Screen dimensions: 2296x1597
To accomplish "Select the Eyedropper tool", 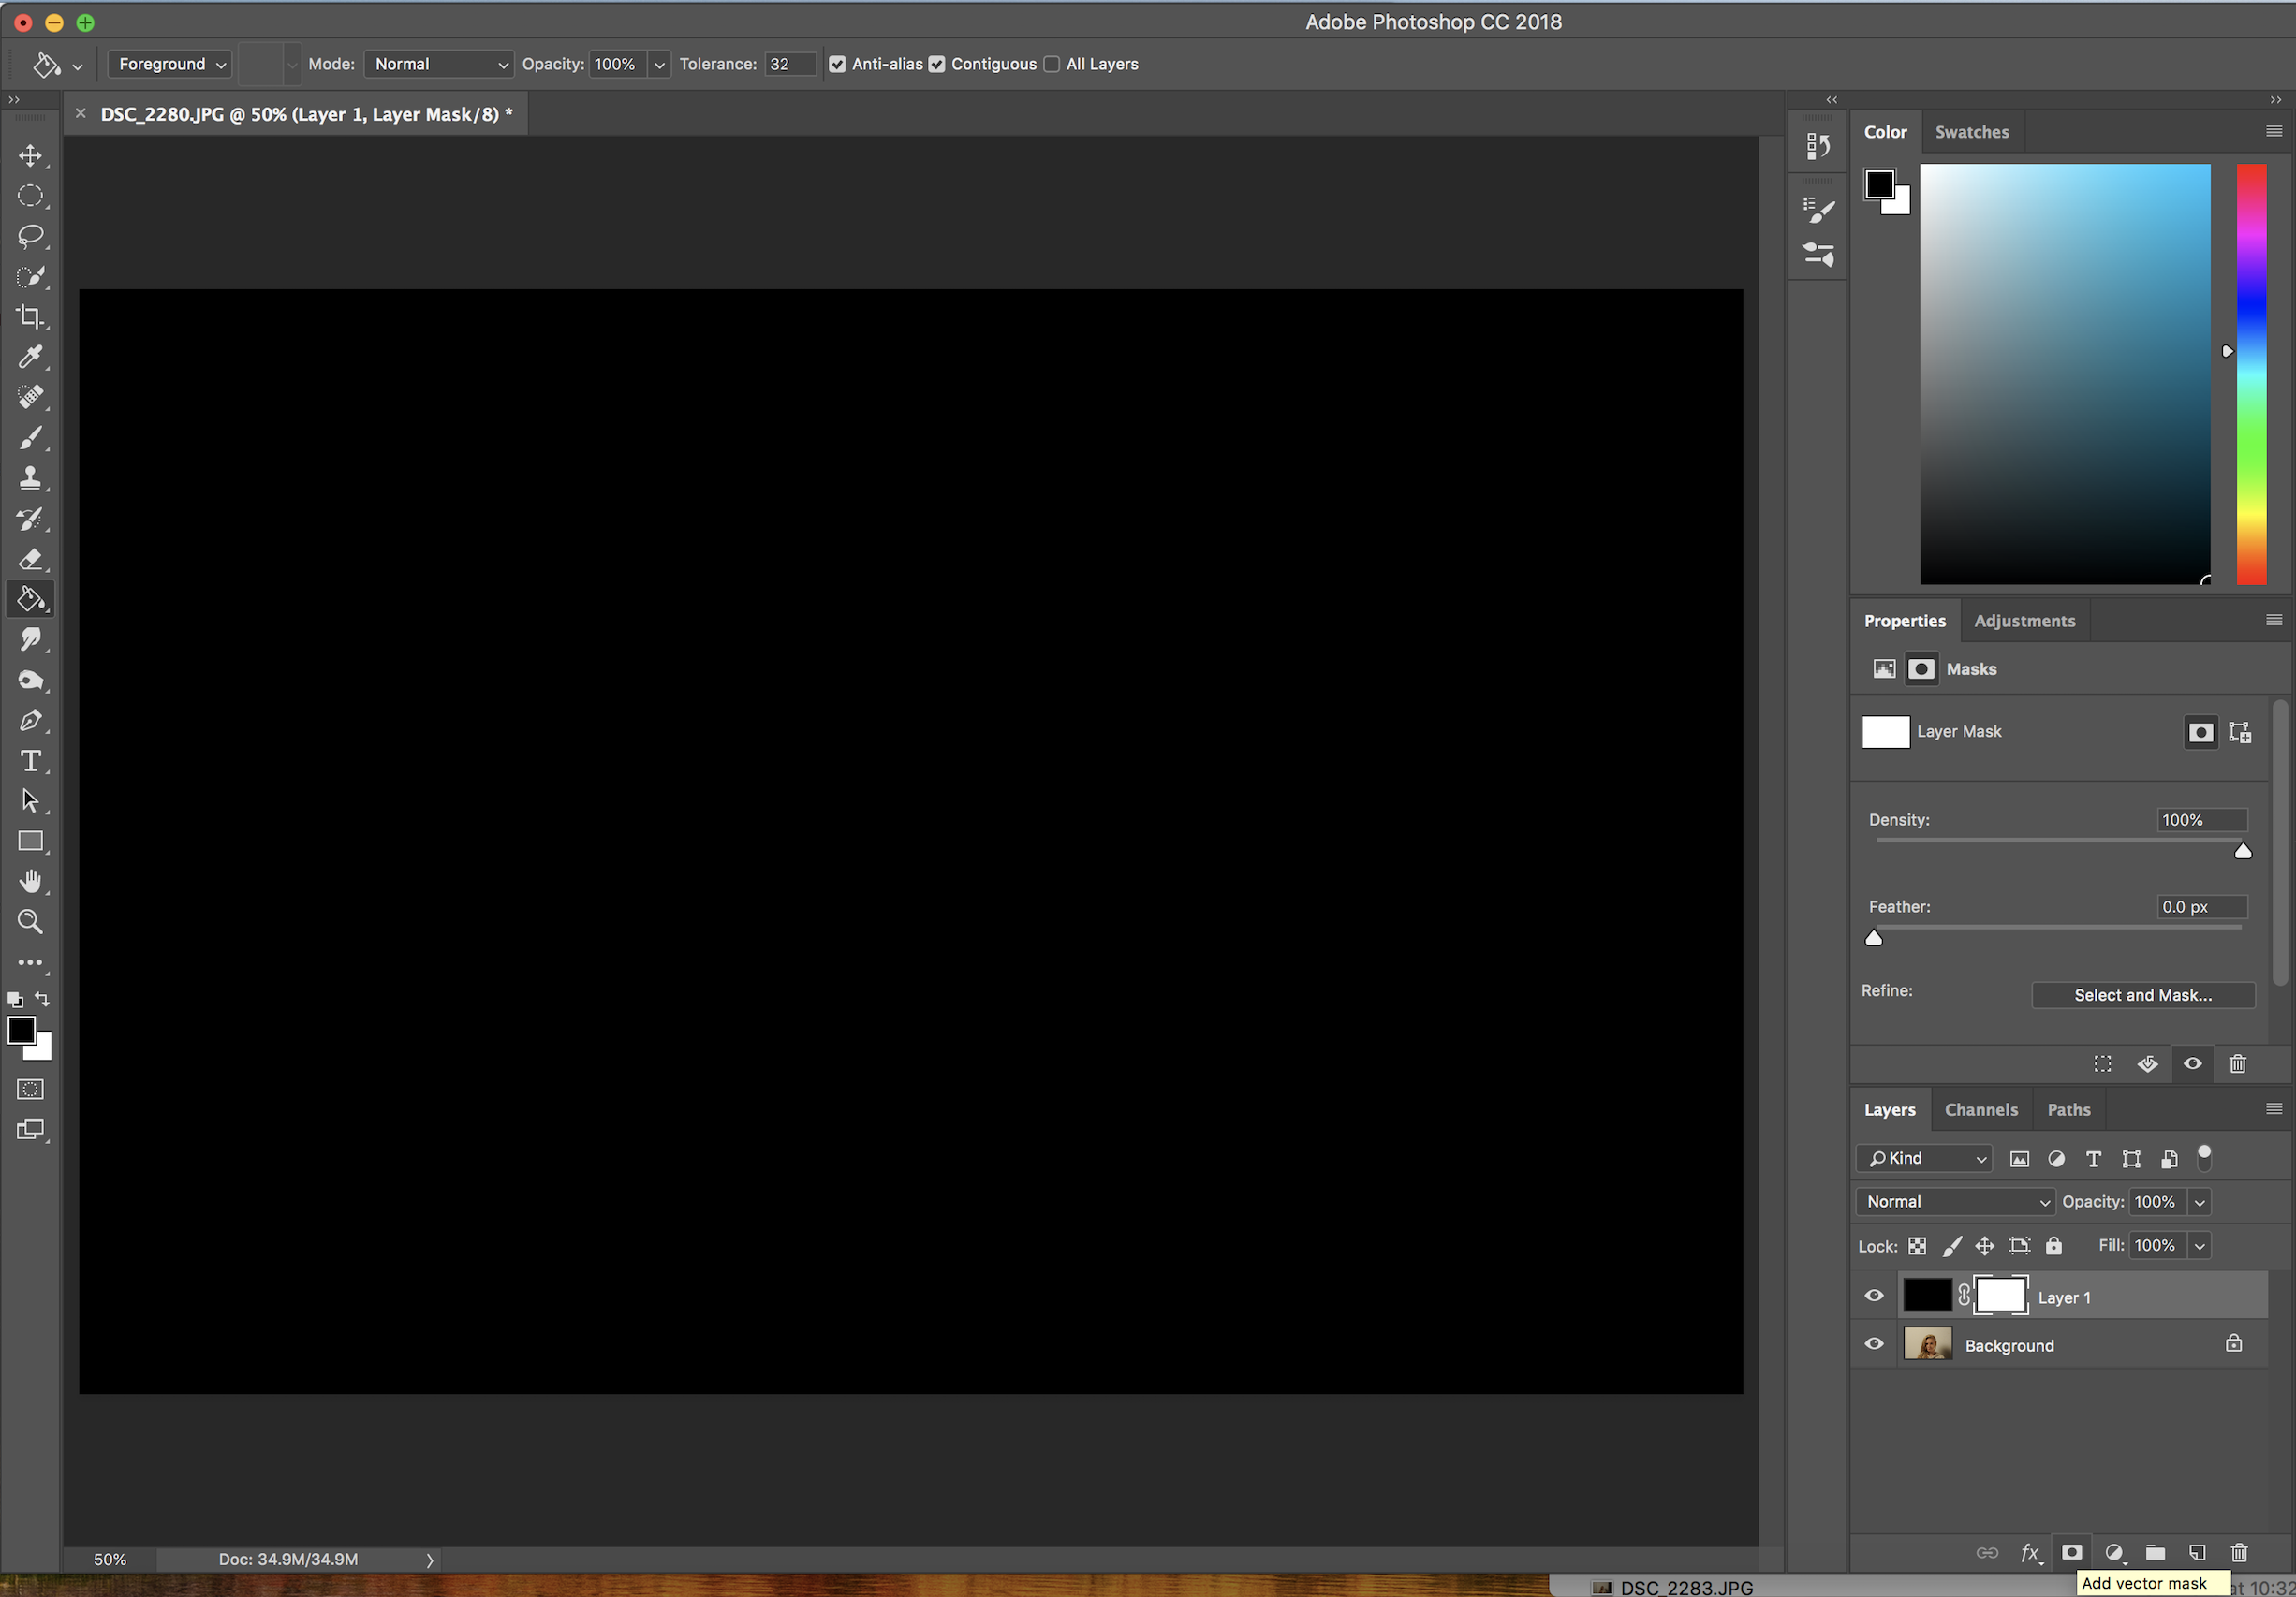I will (30, 357).
